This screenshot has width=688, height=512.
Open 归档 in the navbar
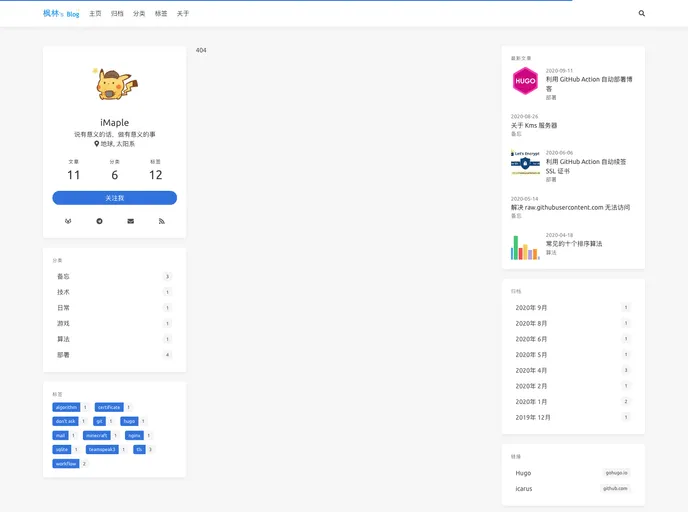click(117, 14)
